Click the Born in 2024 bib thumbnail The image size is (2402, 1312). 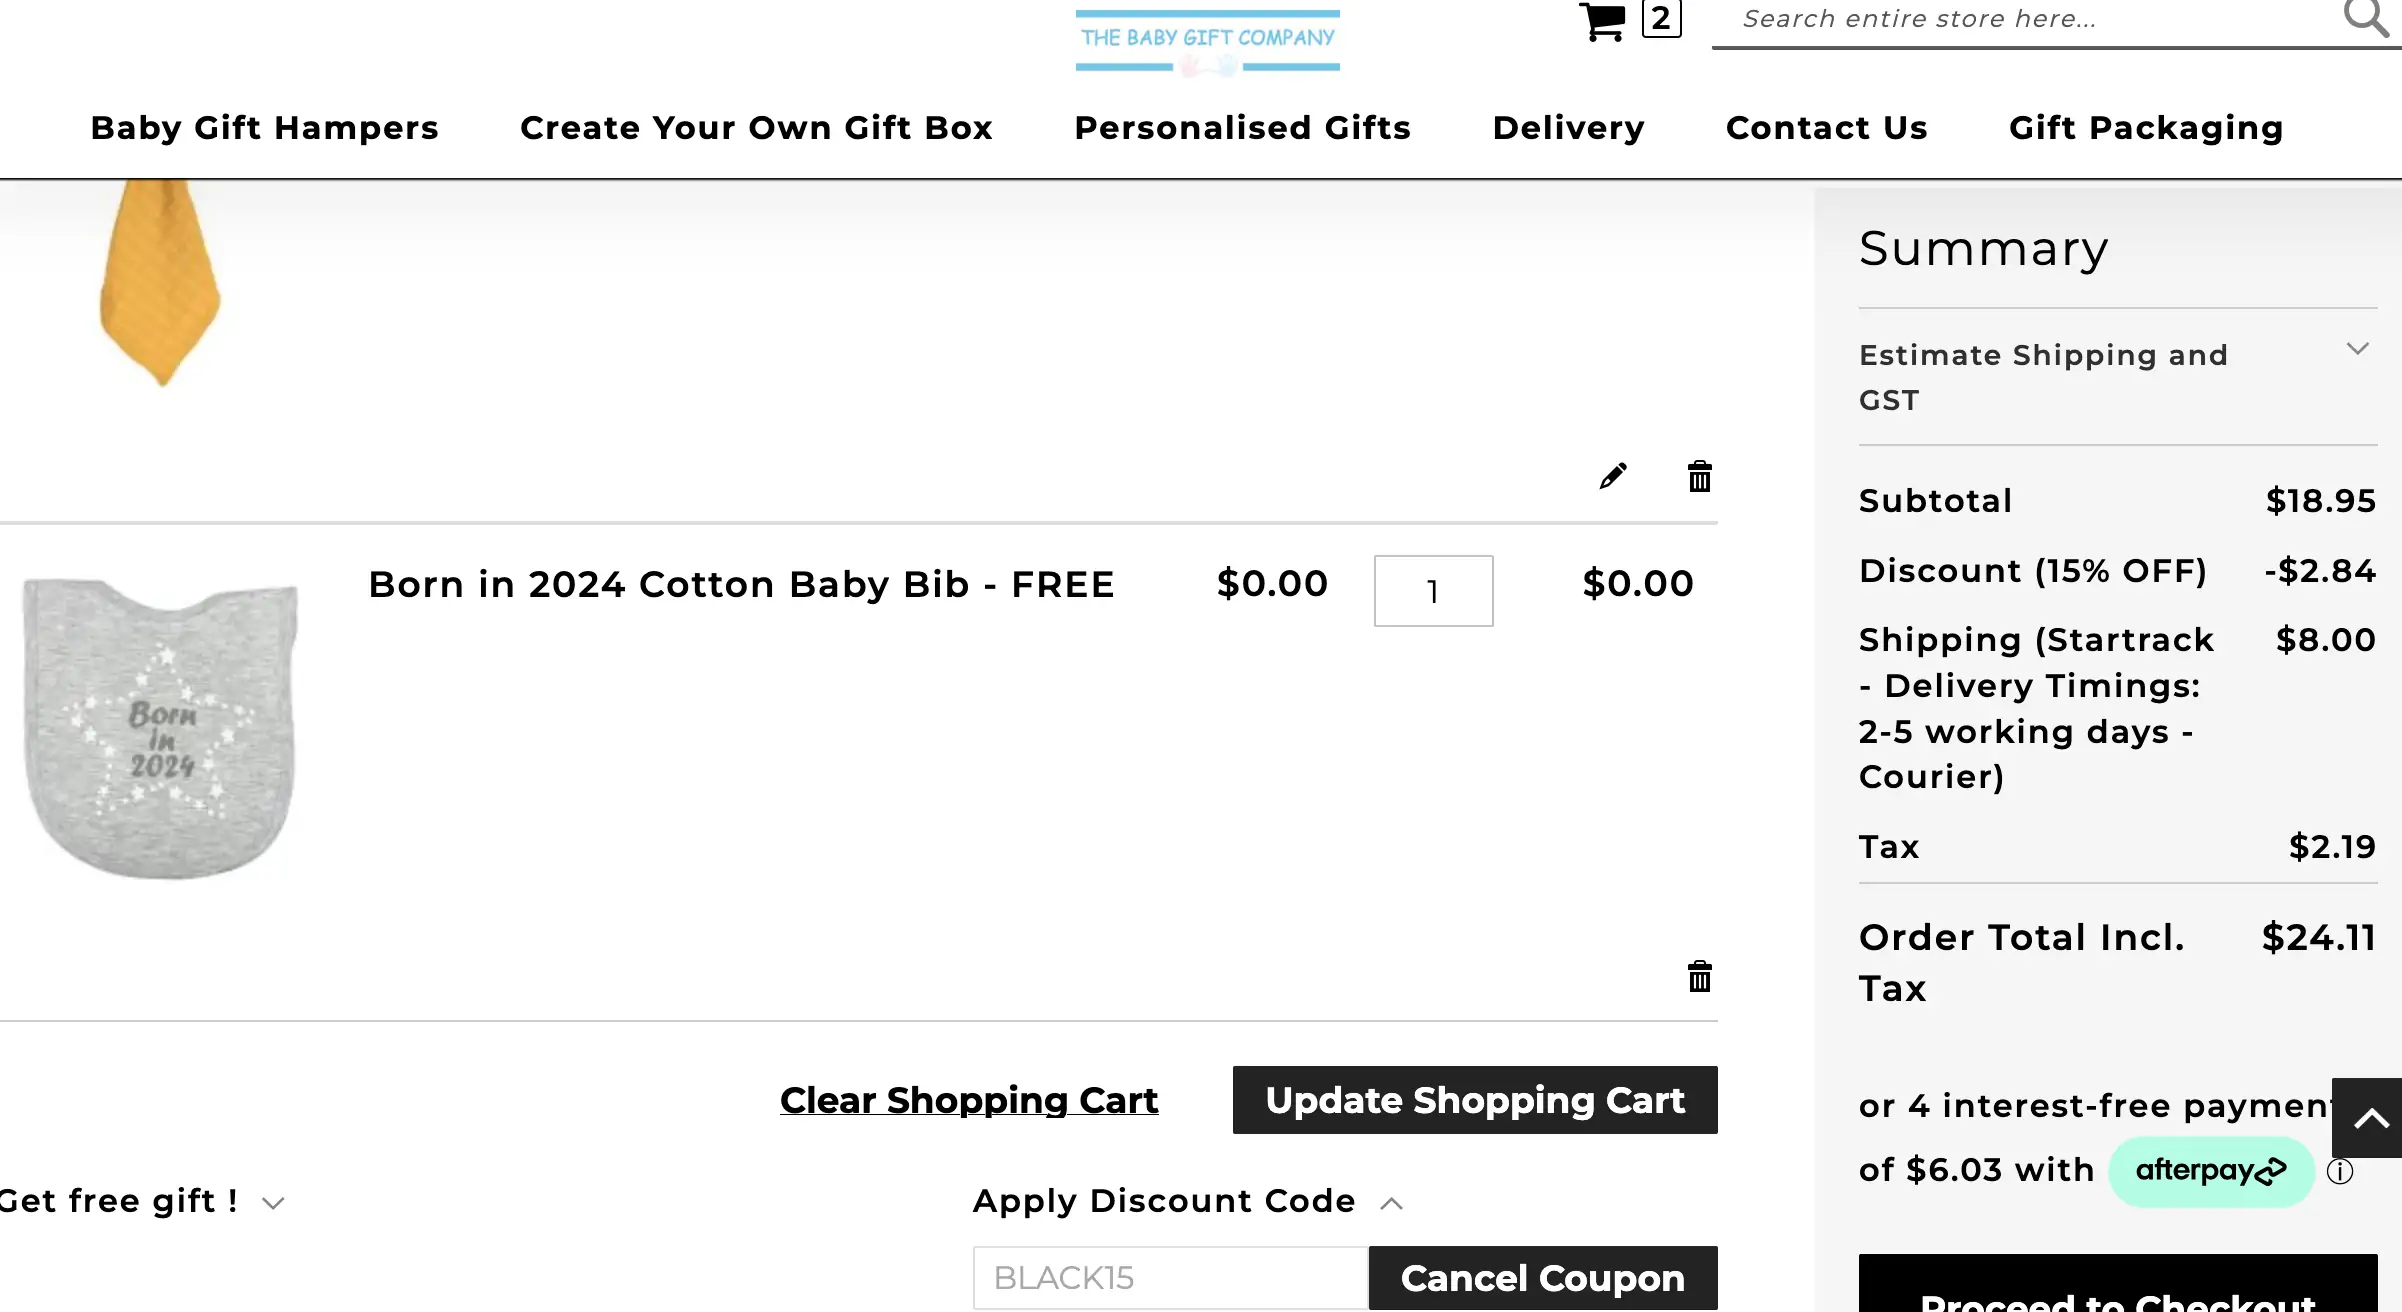point(160,728)
